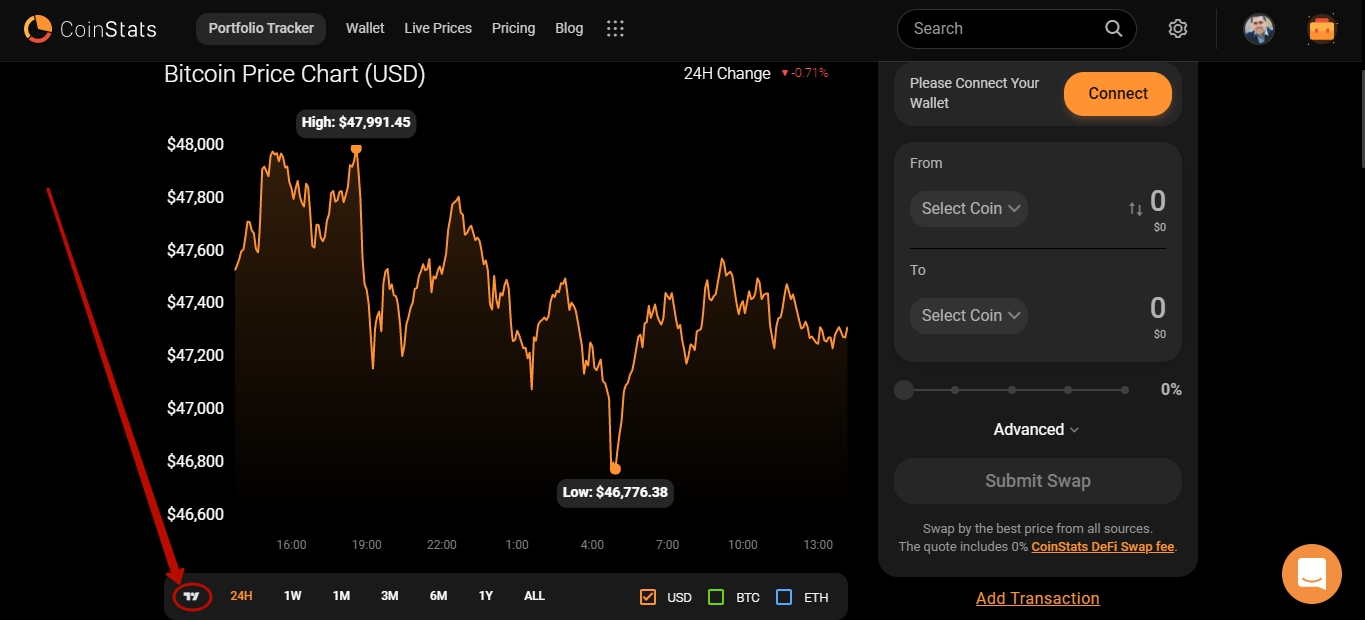Screen dimensions: 1365x620
Task: Open the user profile avatar
Action: point(1258,29)
